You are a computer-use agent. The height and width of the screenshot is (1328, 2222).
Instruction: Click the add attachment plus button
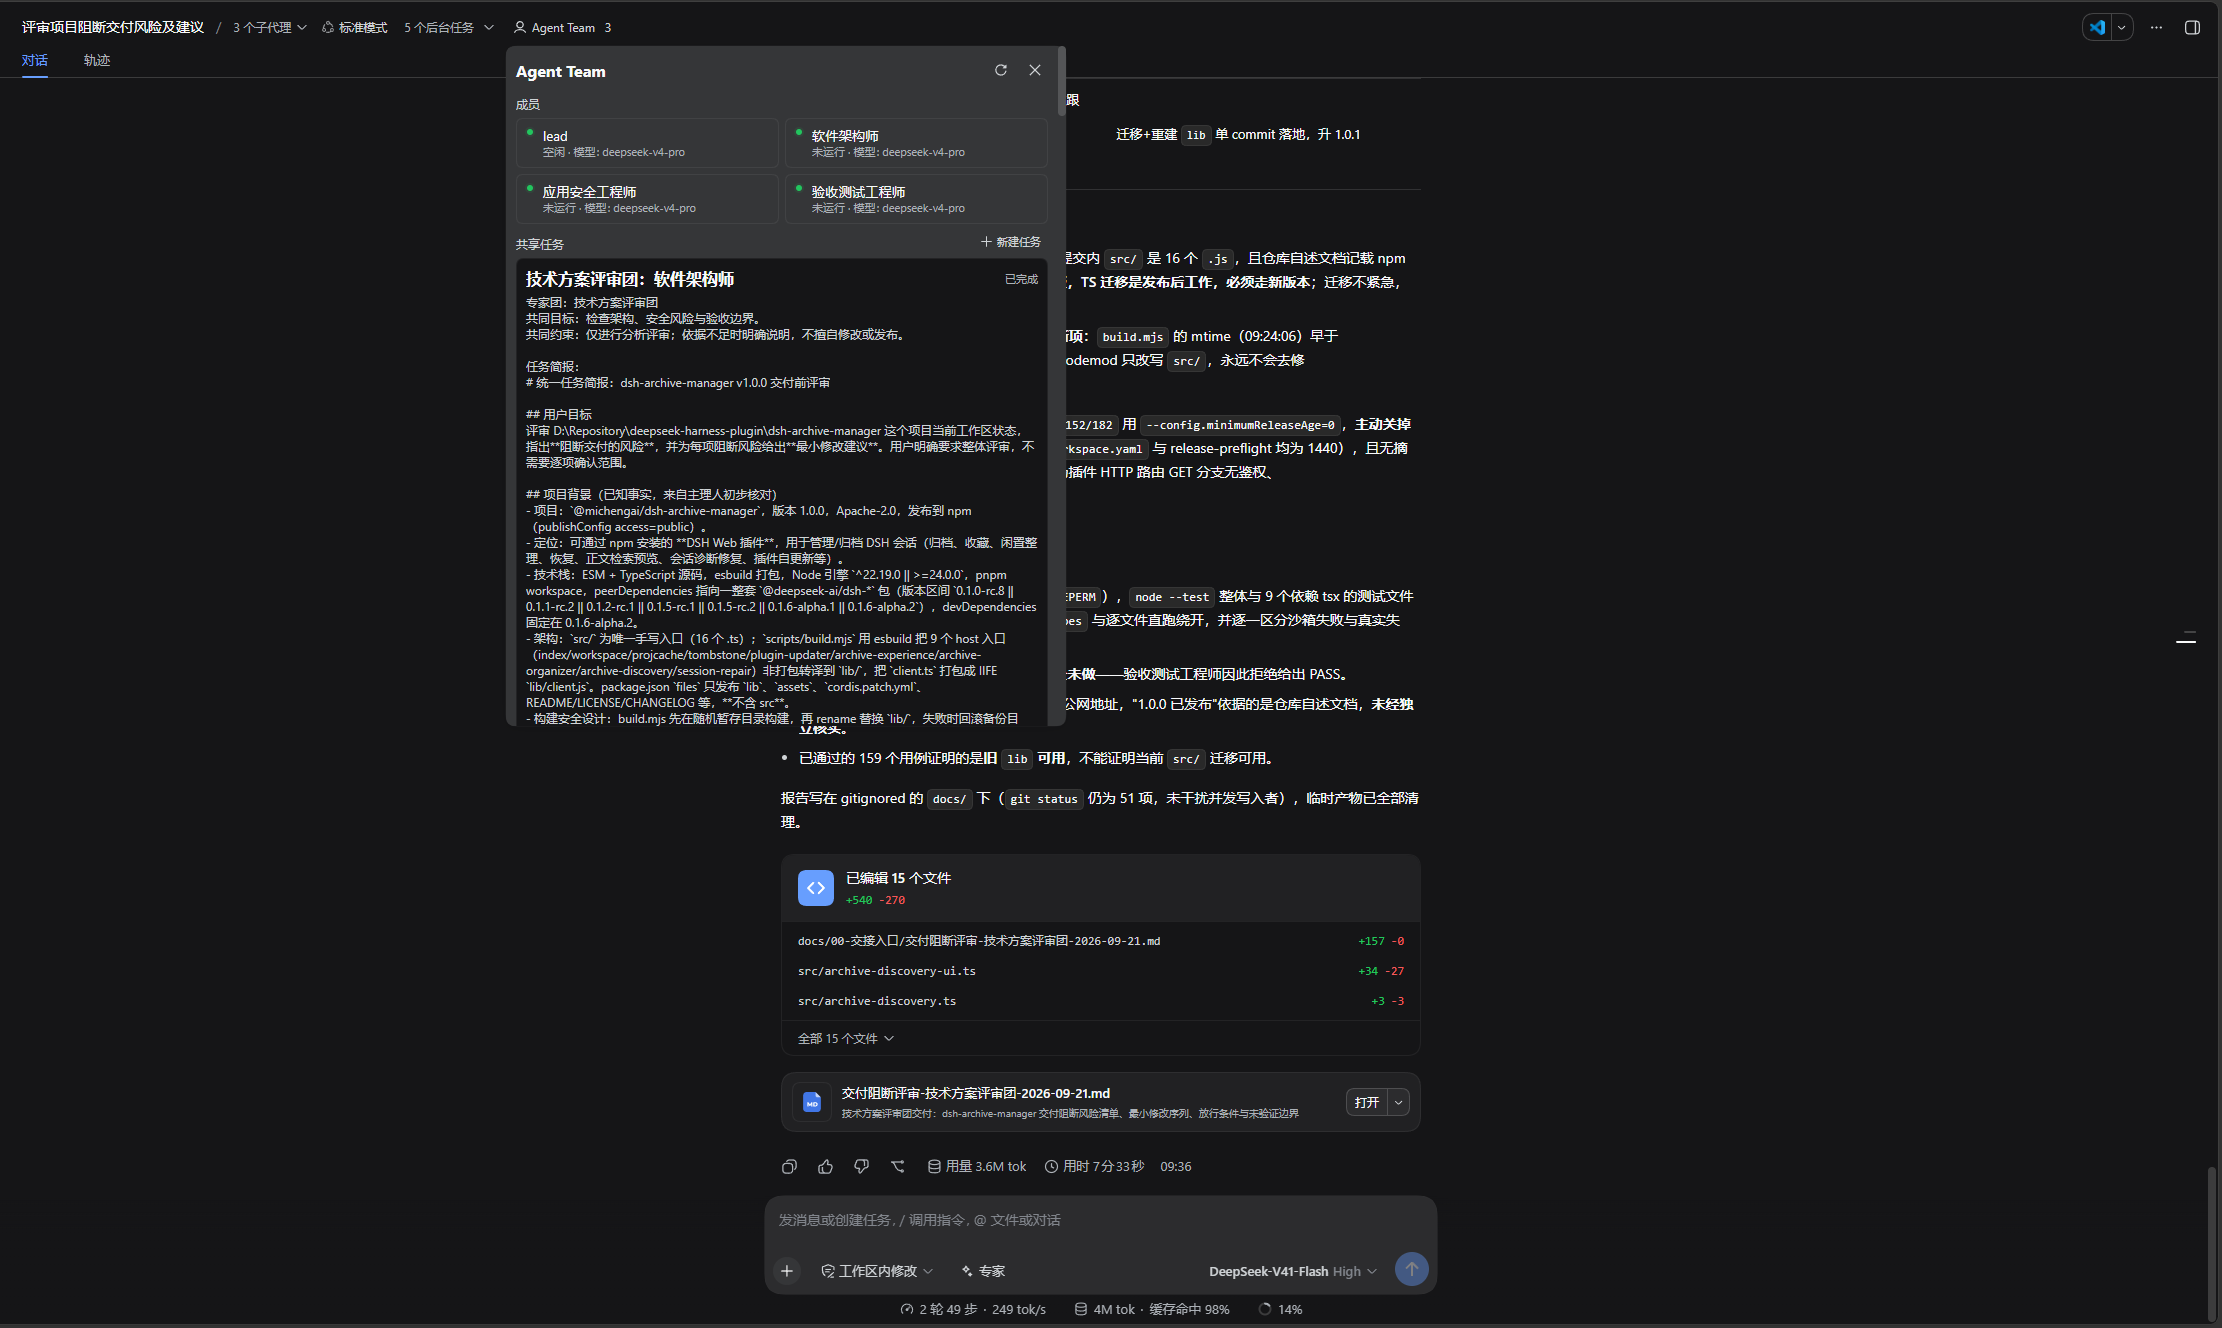click(787, 1270)
